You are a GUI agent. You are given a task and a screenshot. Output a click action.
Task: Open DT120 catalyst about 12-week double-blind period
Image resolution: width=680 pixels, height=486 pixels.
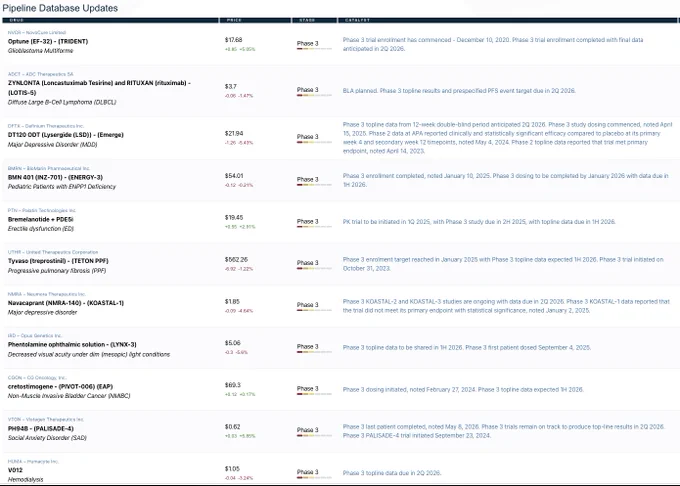(x=507, y=138)
